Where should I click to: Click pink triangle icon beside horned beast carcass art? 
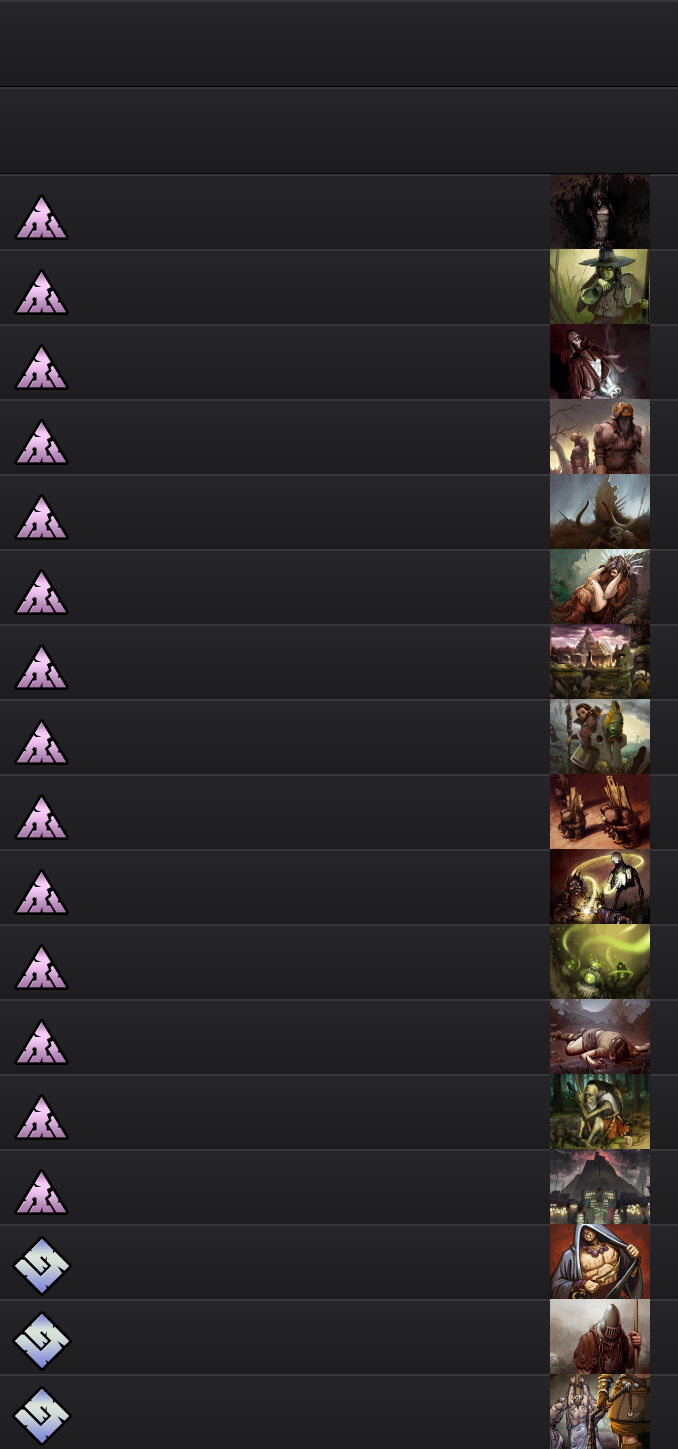41,517
